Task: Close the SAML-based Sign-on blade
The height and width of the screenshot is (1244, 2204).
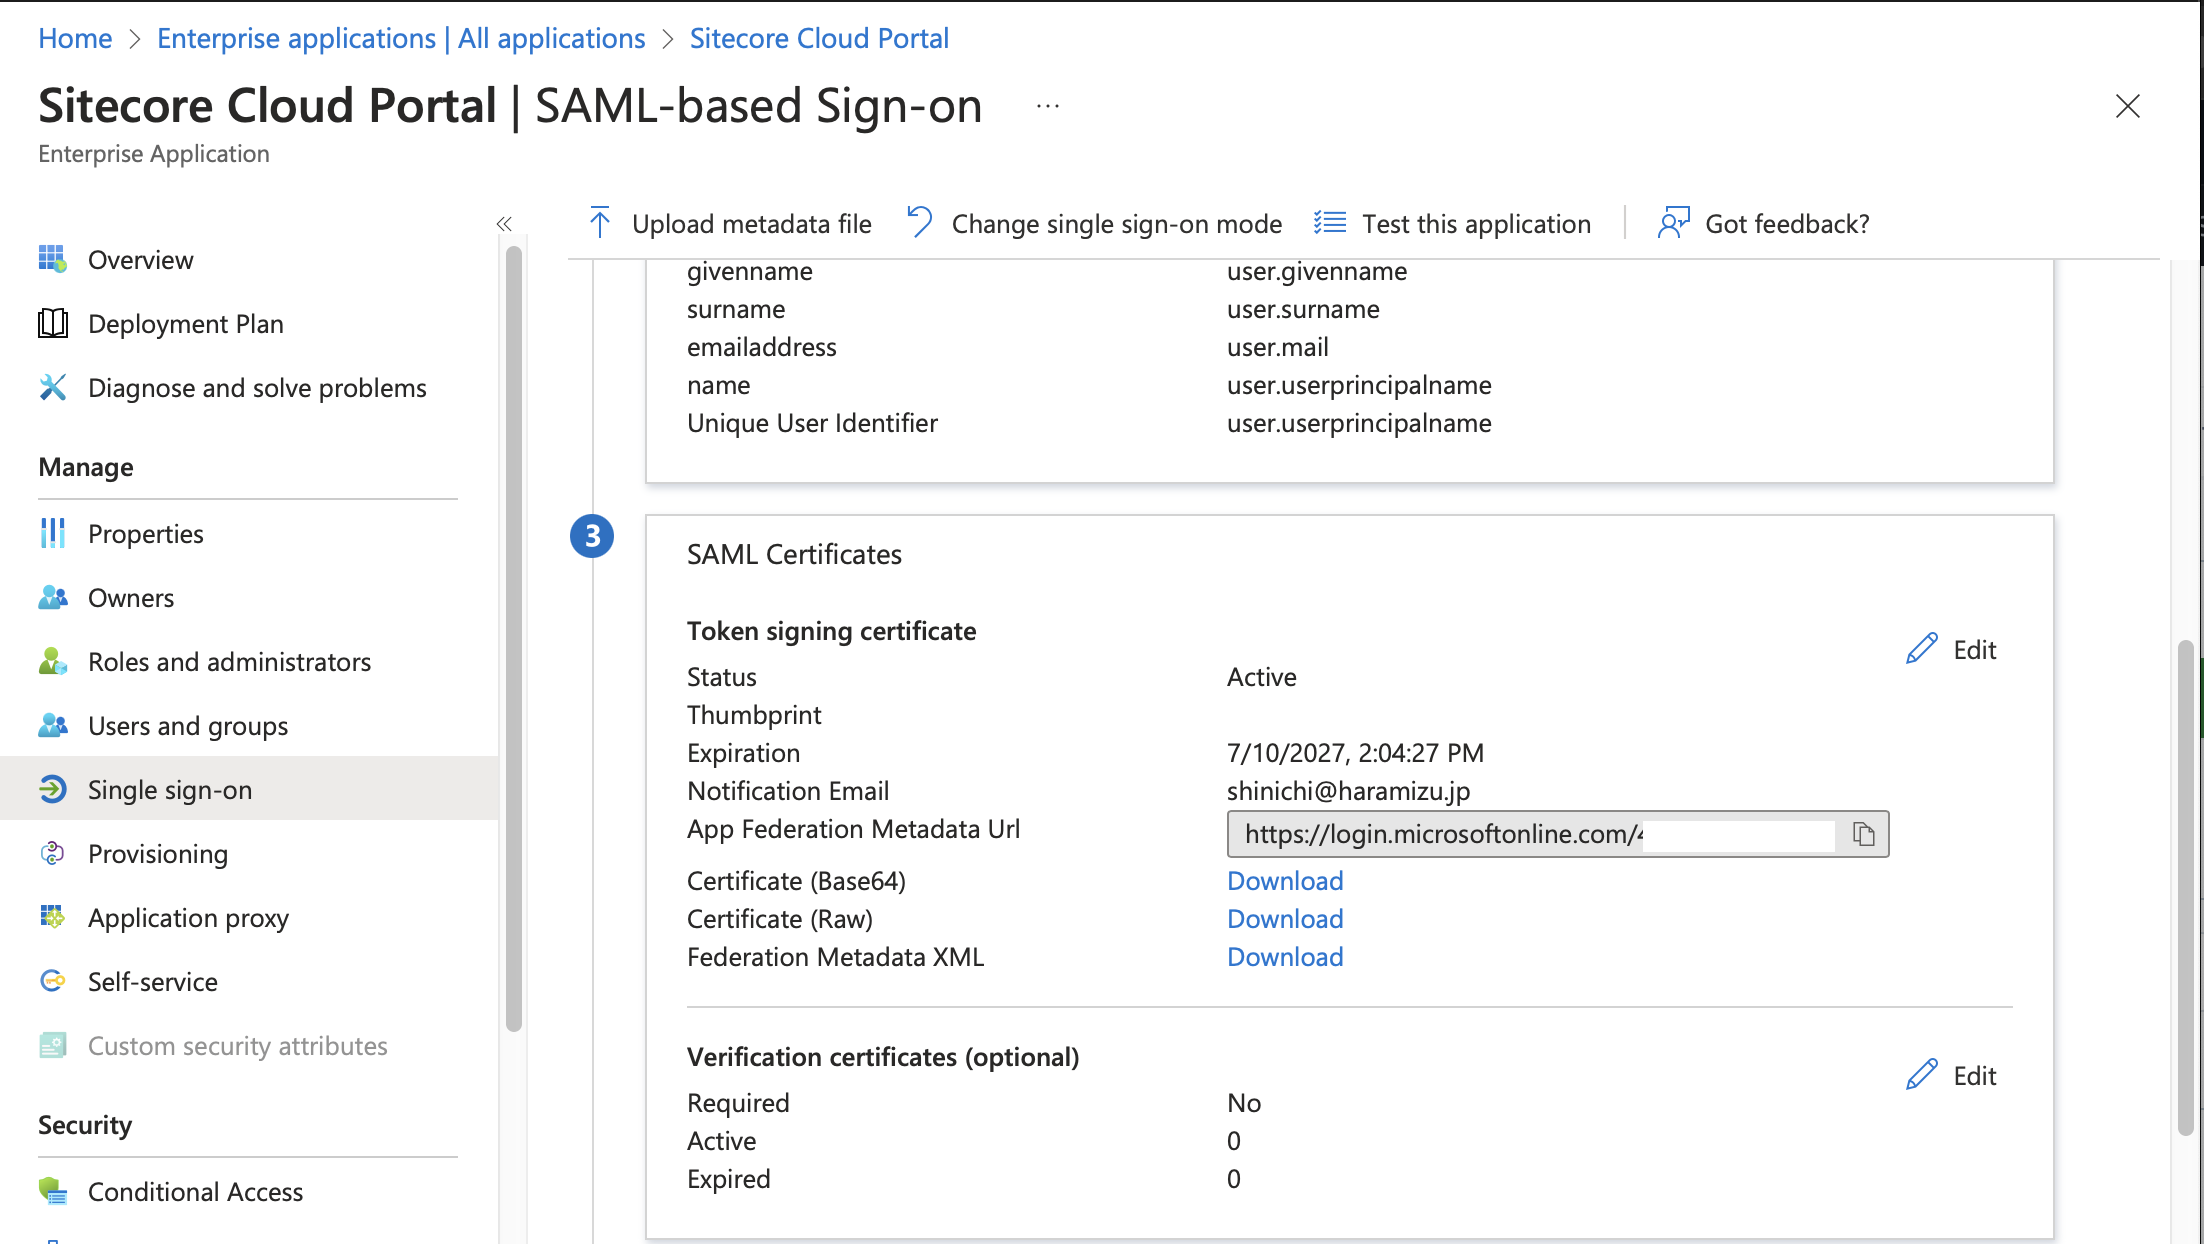Action: (x=2127, y=106)
